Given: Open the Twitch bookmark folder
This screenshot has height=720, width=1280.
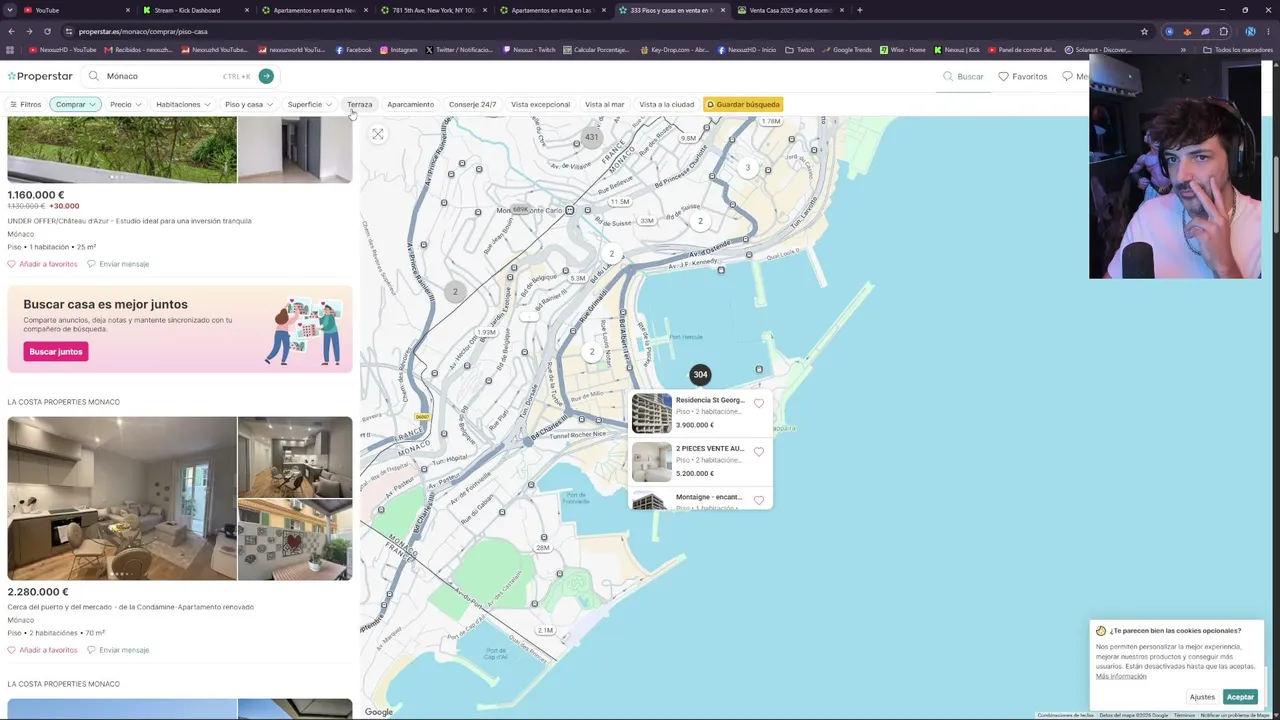Looking at the screenshot, I should pos(800,50).
